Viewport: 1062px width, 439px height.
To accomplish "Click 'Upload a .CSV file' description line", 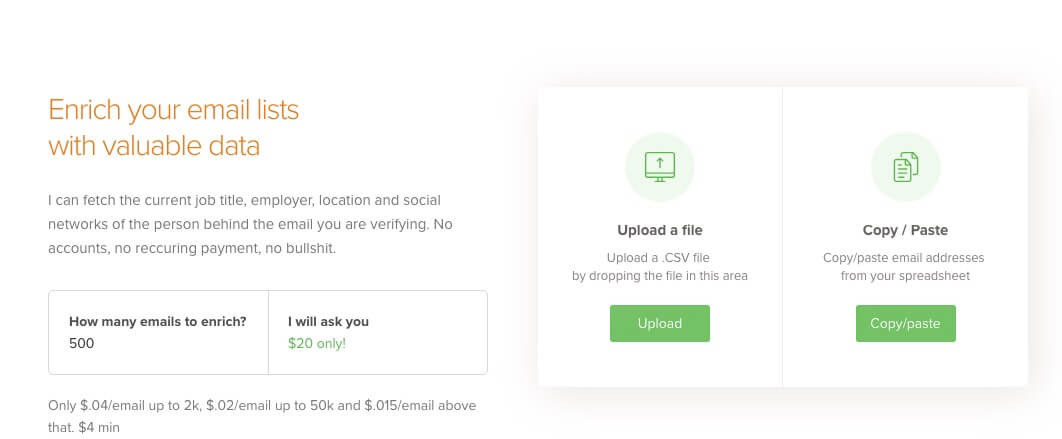I will click(658, 257).
